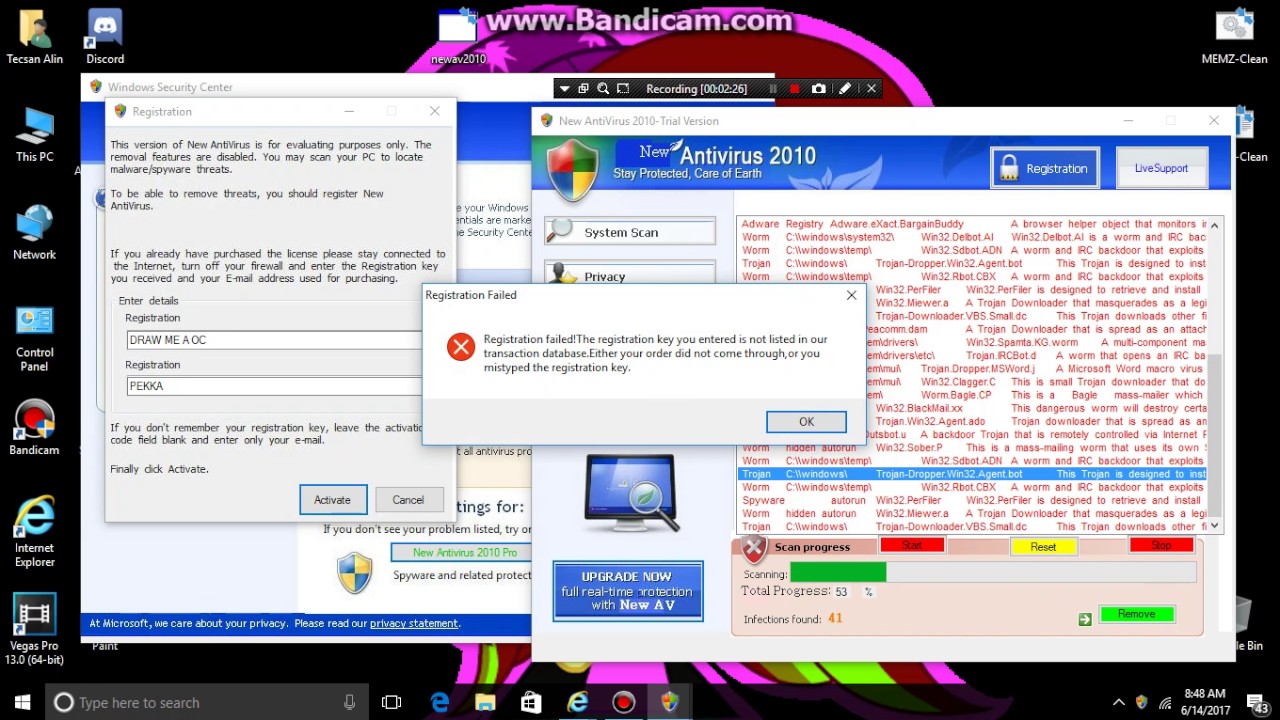Image resolution: width=1280 pixels, height=720 pixels.
Task: Click the red Stop scan button
Action: pos(1161,546)
